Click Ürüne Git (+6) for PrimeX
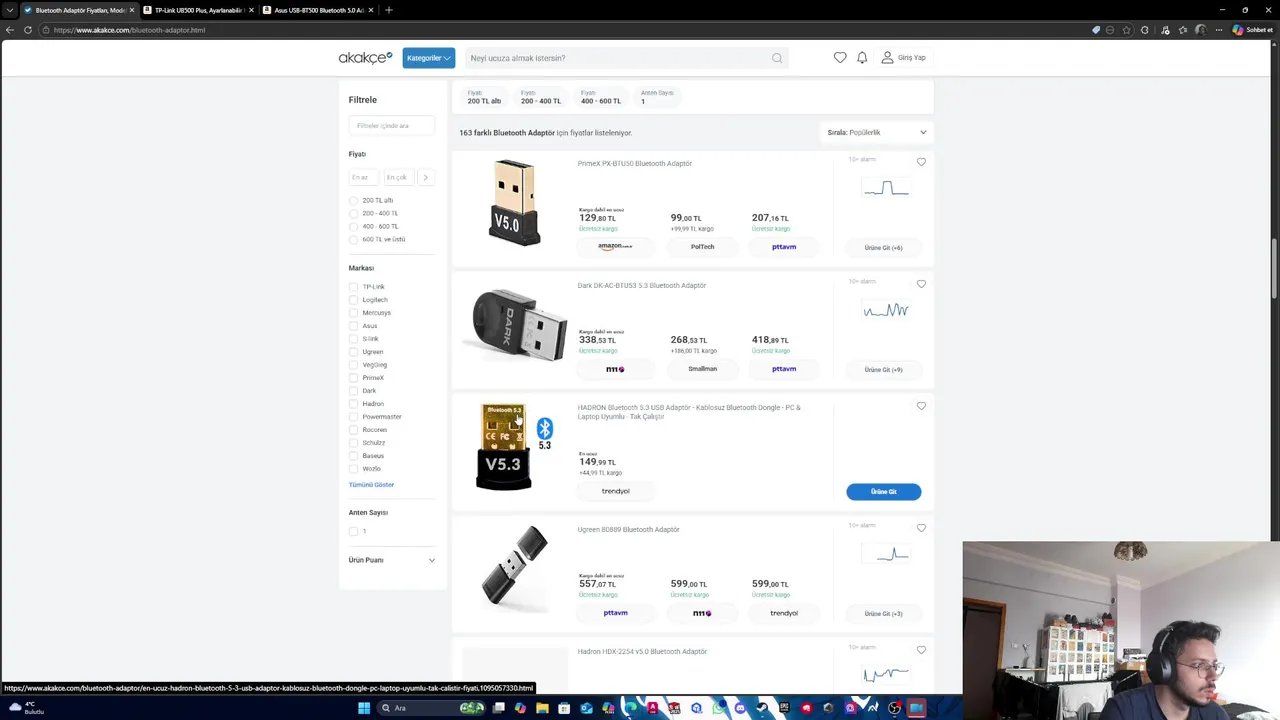This screenshot has width=1280, height=720. click(x=884, y=247)
